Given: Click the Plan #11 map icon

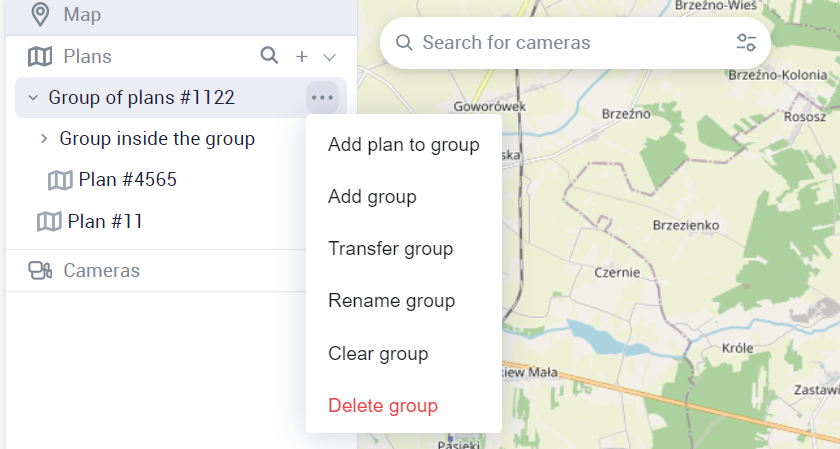Looking at the screenshot, I should [x=49, y=221].
